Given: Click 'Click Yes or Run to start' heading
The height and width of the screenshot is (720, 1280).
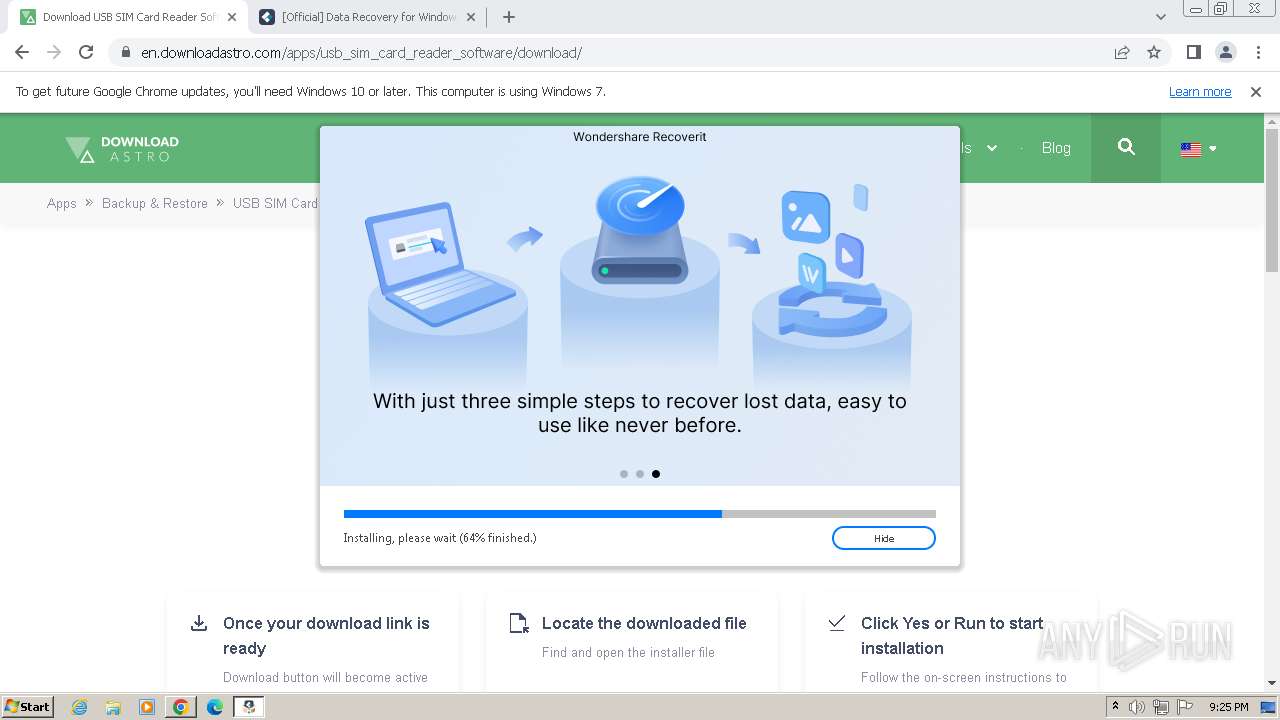Looking at the screenshot, I should (x=952, y=635).
